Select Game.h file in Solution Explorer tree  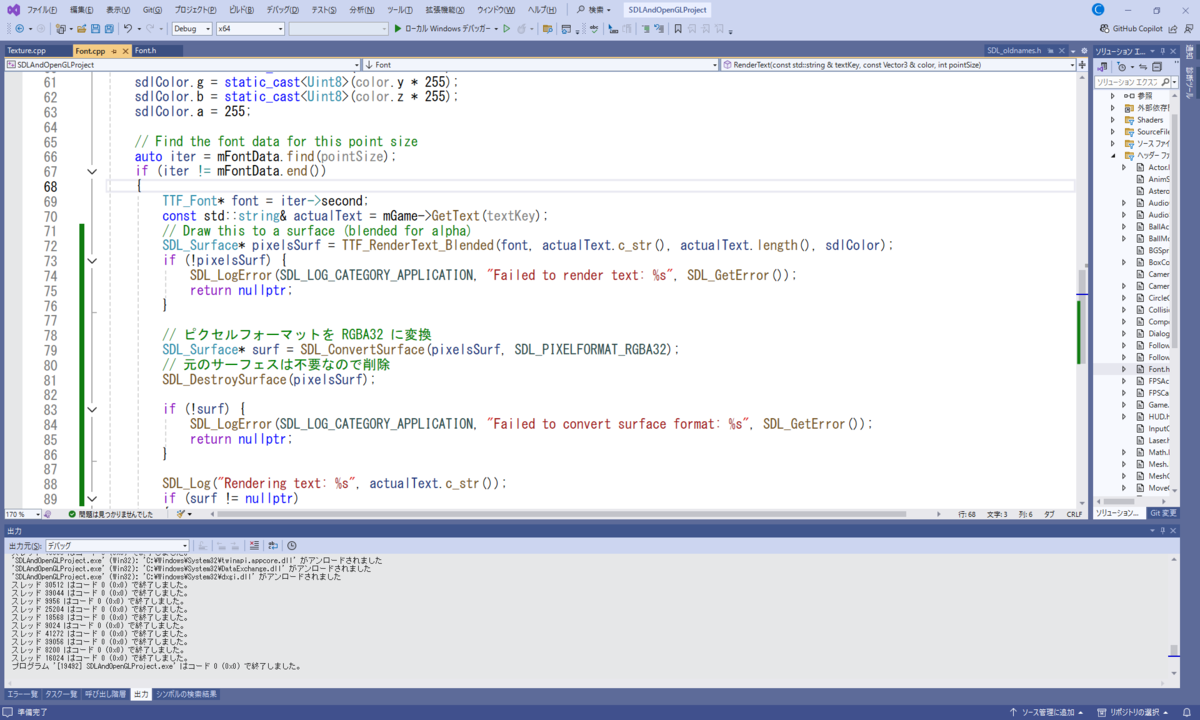1158,405
